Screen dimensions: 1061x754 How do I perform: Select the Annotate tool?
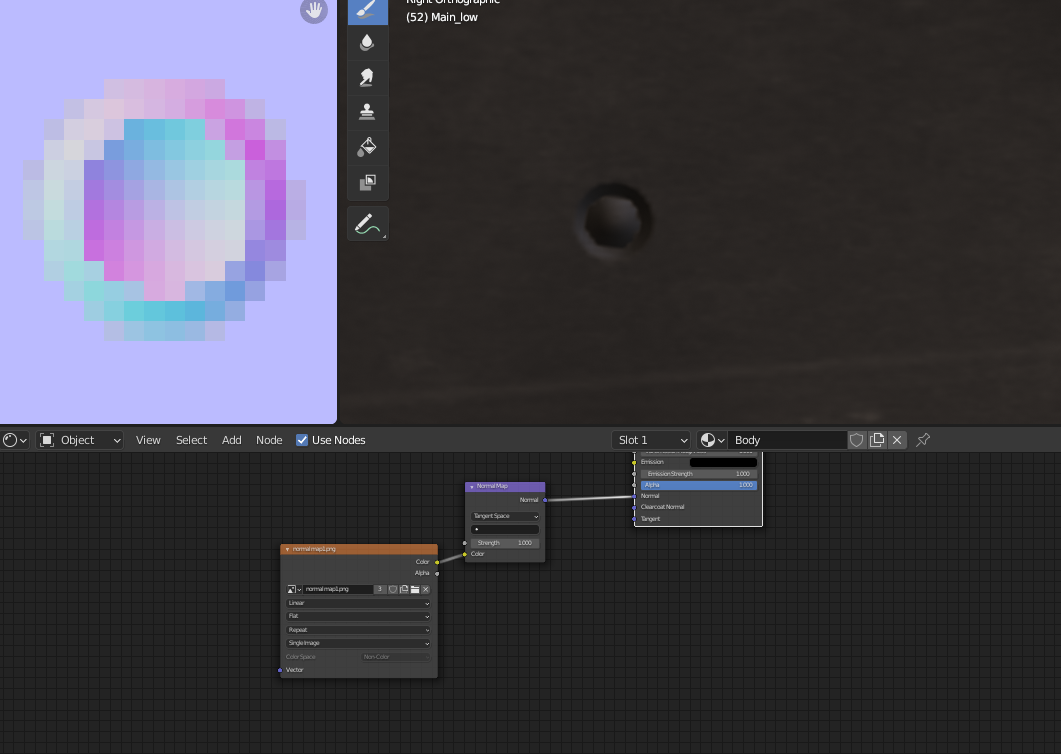367,222
